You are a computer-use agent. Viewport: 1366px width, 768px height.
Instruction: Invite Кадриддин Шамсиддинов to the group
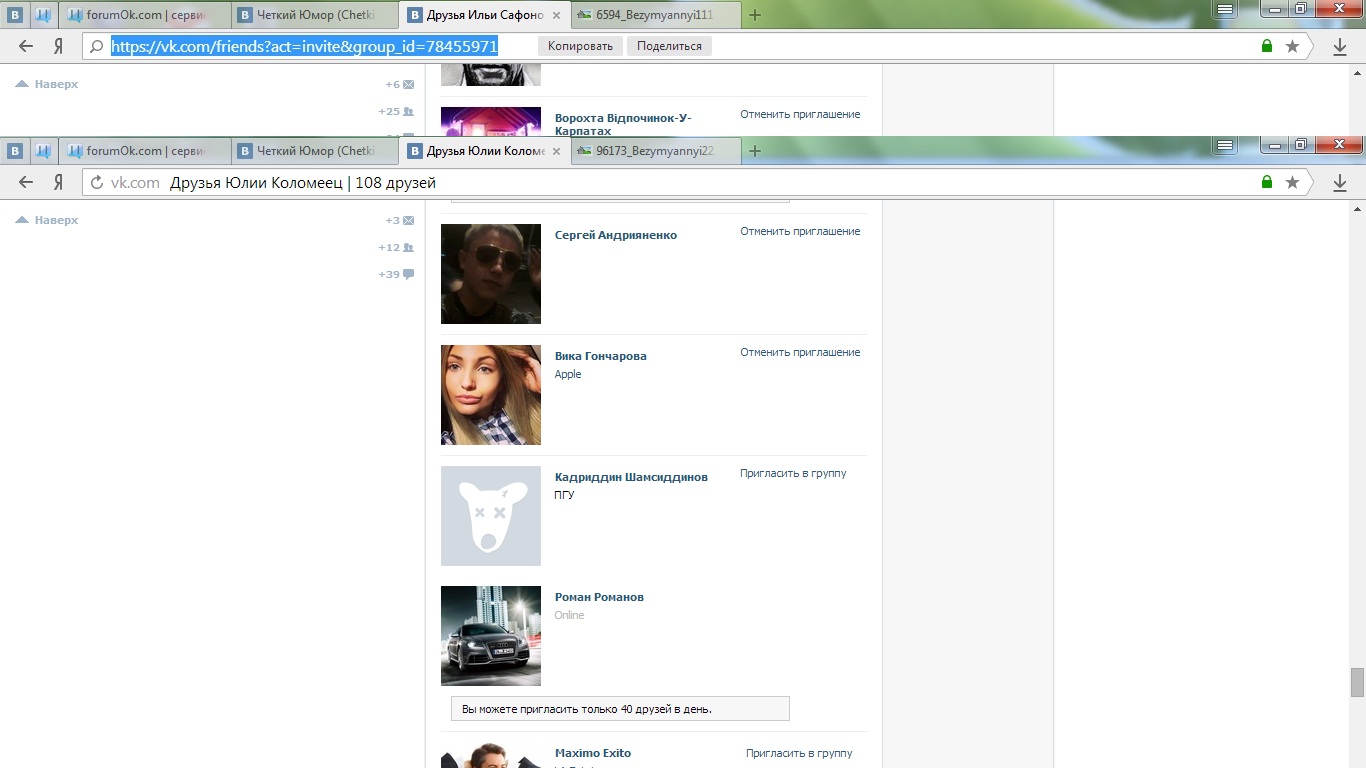793,473
